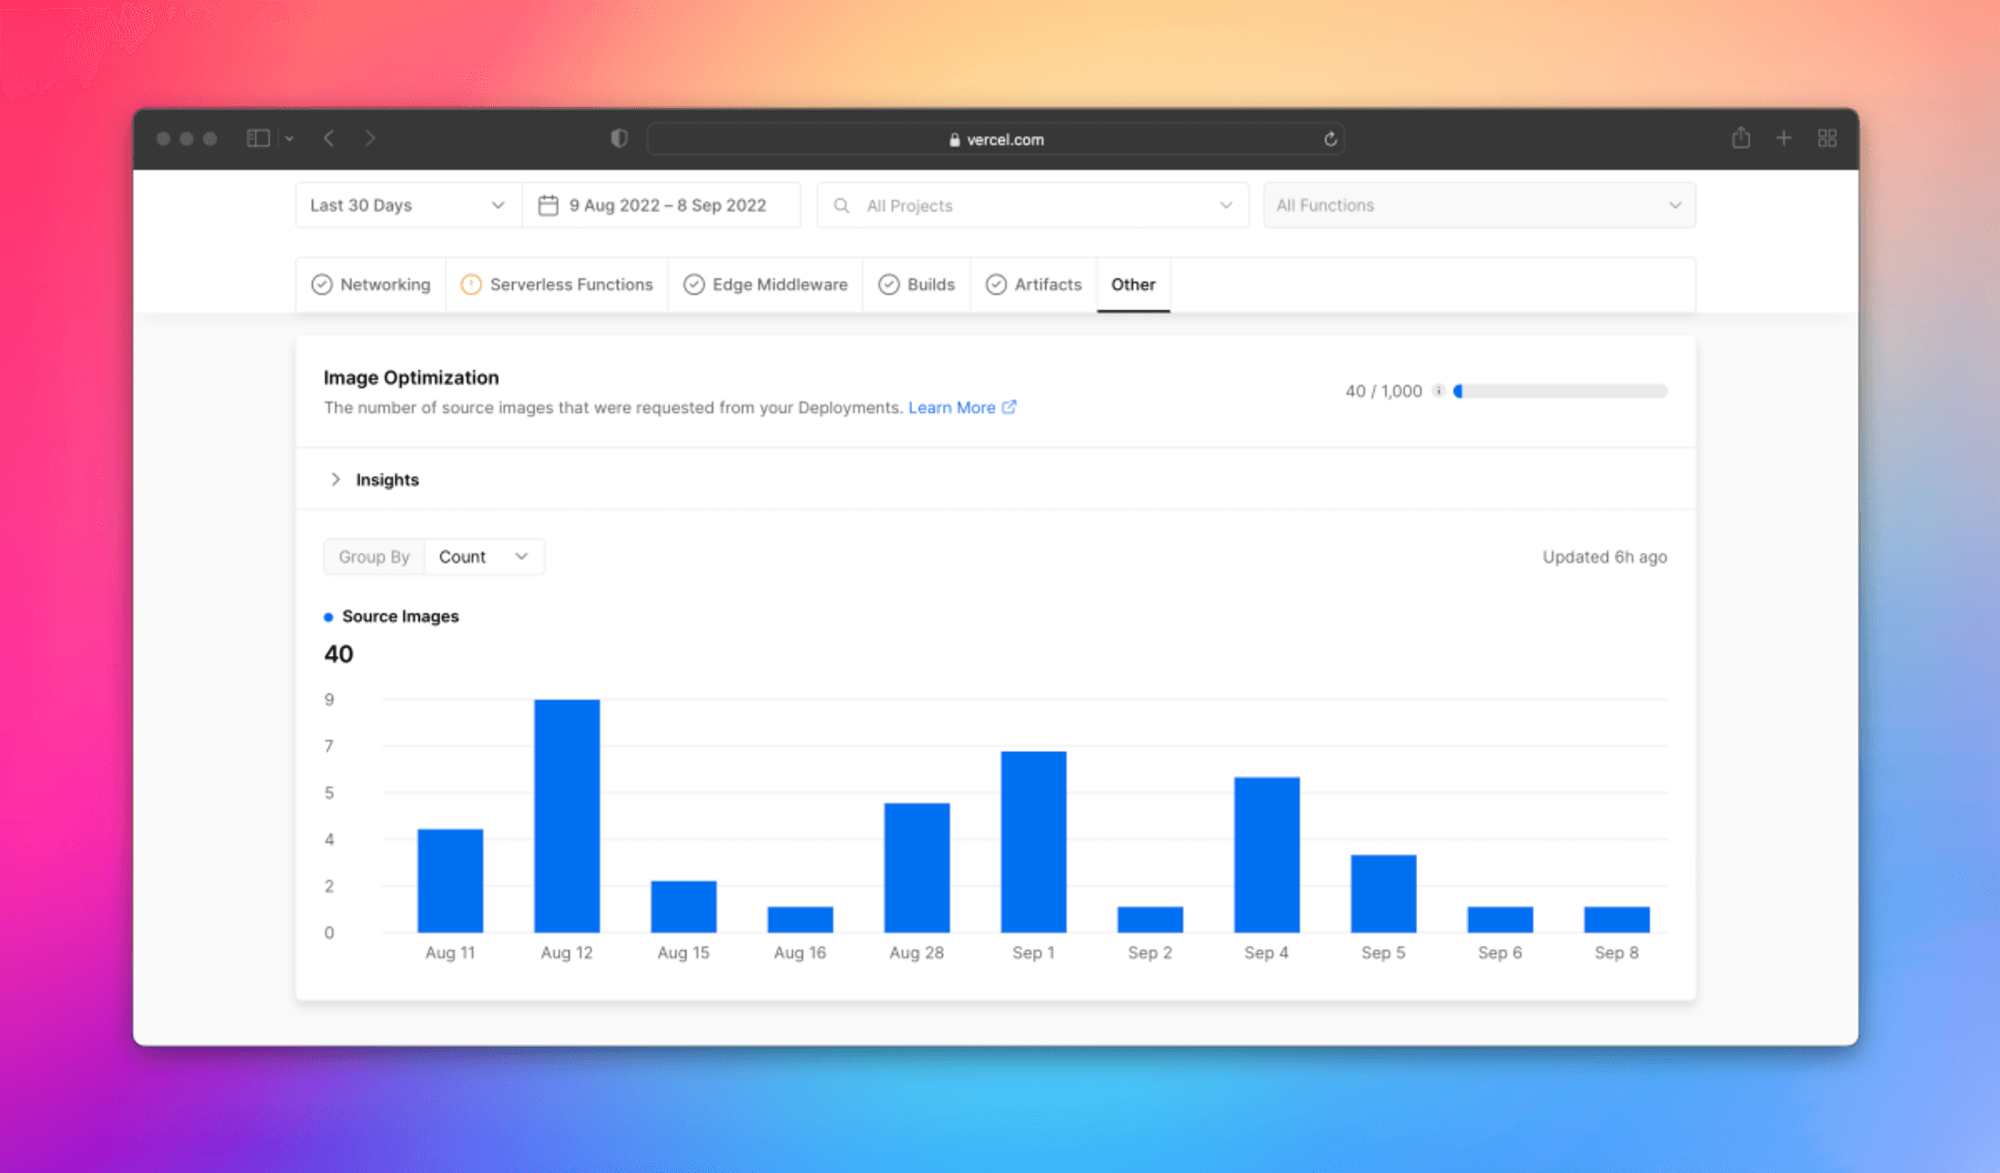Click the browser forward arrow
2000x1173 pixels.
click(370, 138)
